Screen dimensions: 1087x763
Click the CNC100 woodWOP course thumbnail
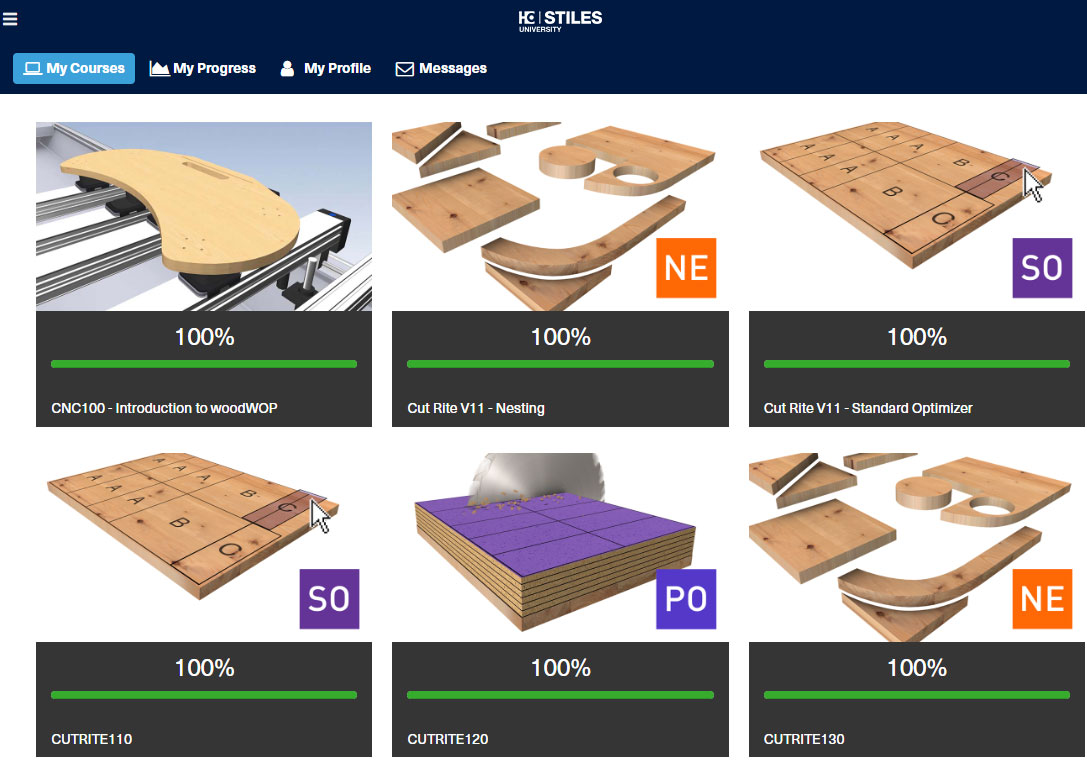point(204,216)
